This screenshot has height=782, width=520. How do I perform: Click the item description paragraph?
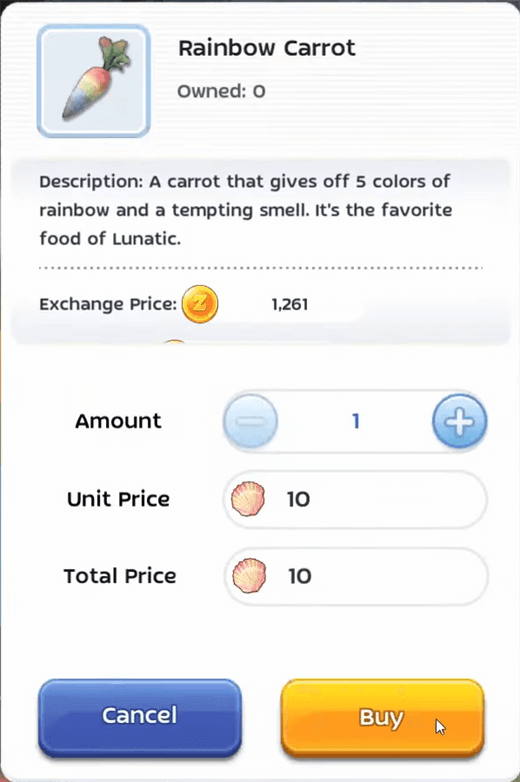(x=246, y=210)
